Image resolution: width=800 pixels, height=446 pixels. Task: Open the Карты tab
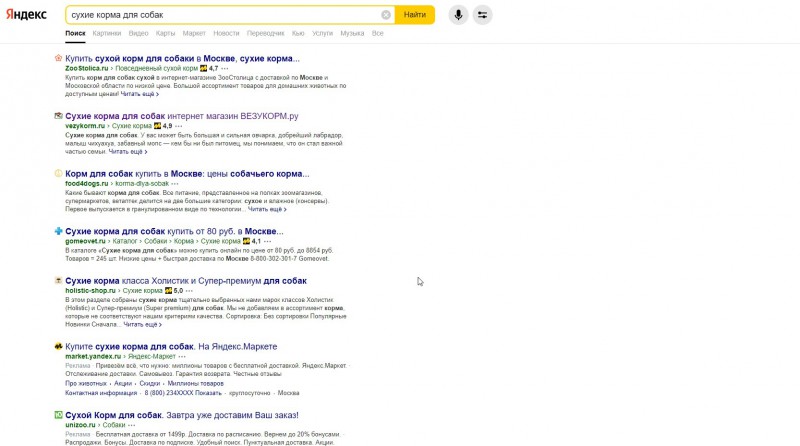click(165, 33)
